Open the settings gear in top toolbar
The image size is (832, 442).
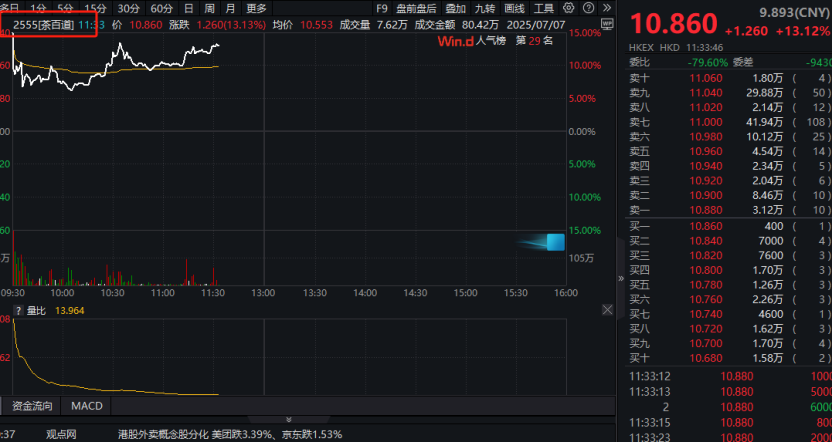coord(569,9)
